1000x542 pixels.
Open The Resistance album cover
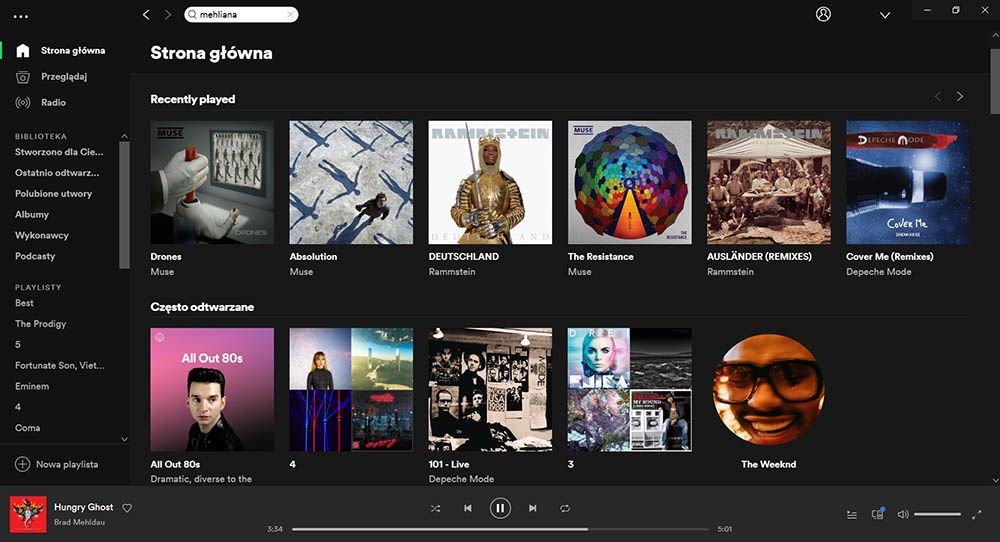(x=629, y=182)
